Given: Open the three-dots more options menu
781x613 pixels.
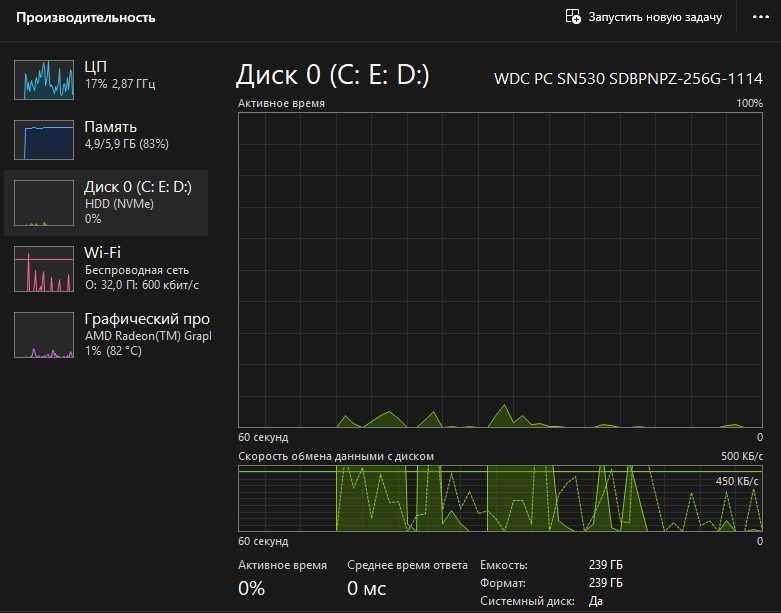Looking at the screenshot, I should 761,17.
